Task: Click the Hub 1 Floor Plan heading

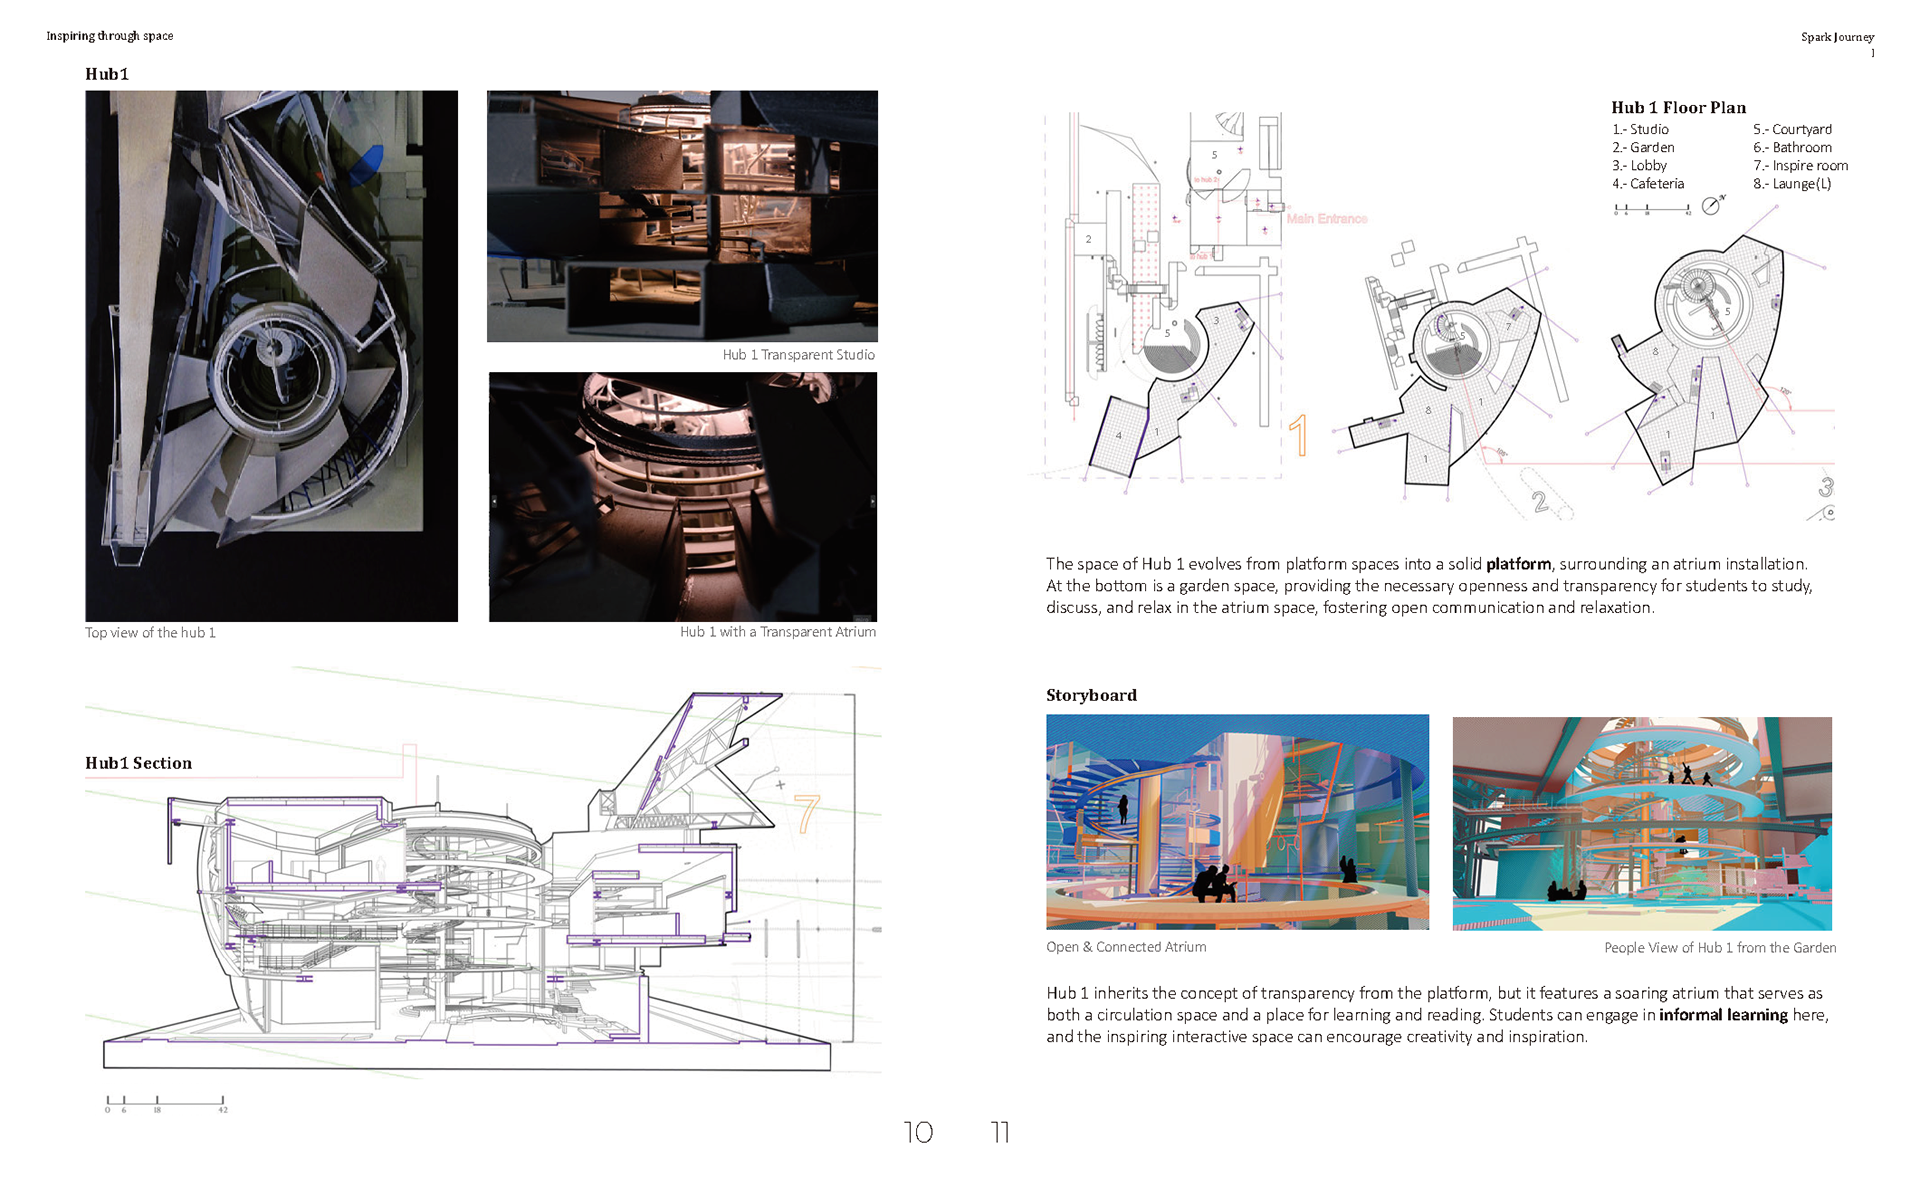Action: pos(1678,107)
